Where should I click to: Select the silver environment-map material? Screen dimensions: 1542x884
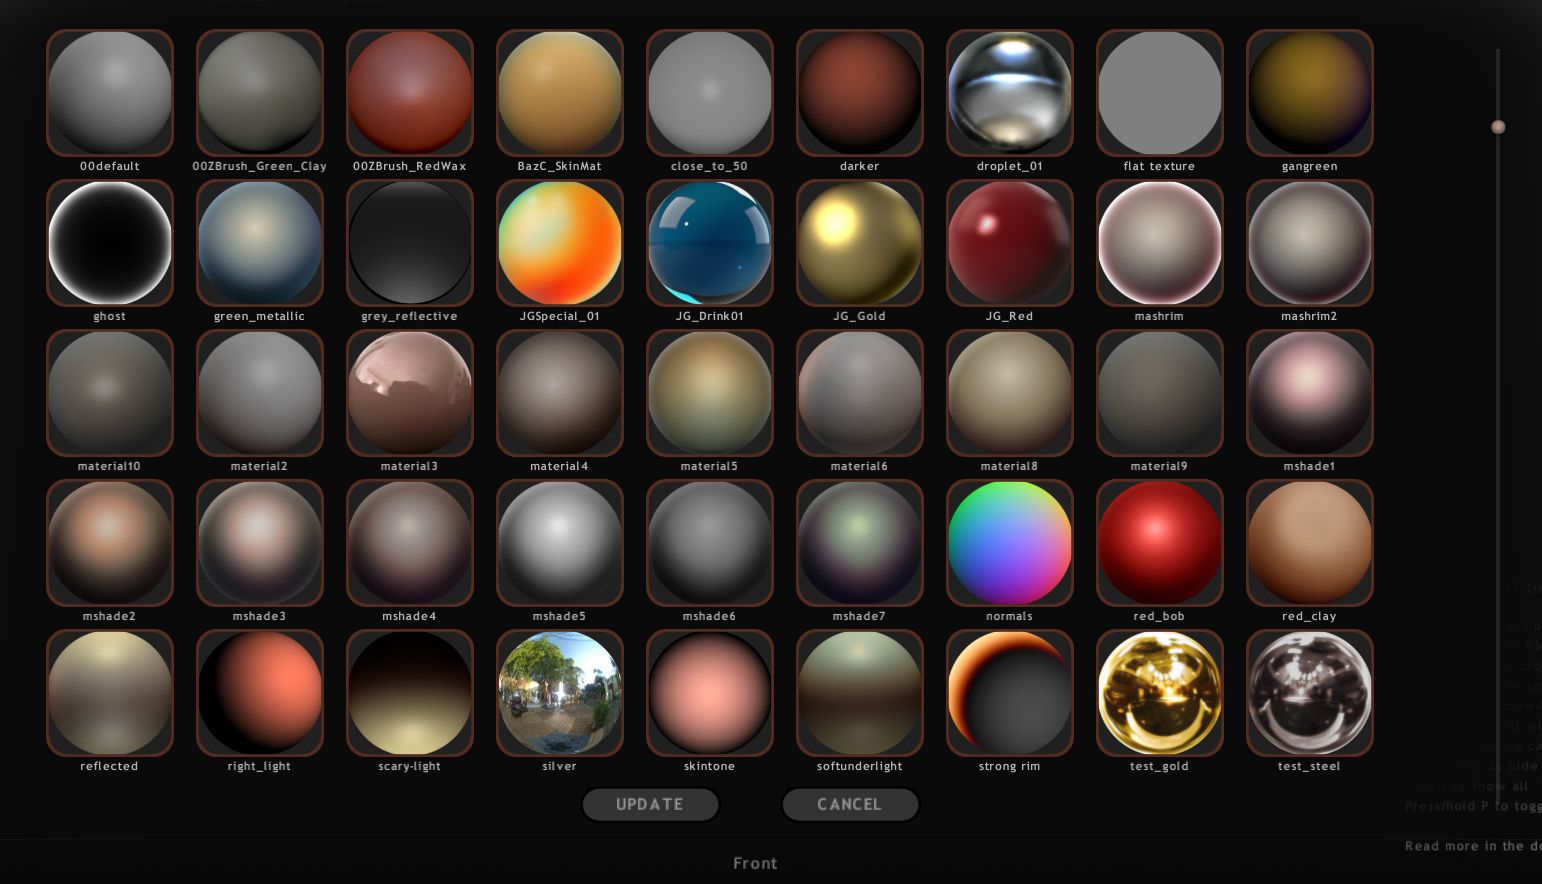tap(560, 693)
